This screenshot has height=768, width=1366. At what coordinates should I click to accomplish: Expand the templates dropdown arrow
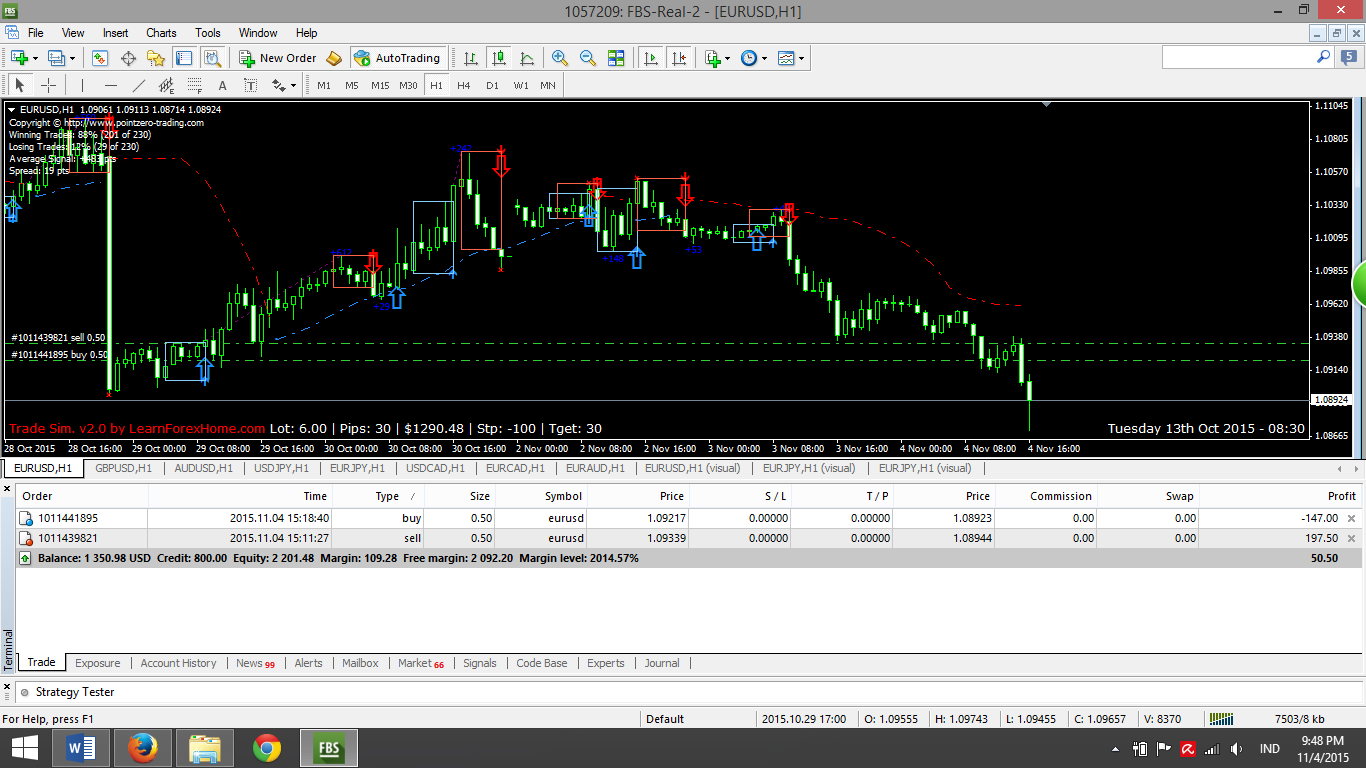coord(801,58)
